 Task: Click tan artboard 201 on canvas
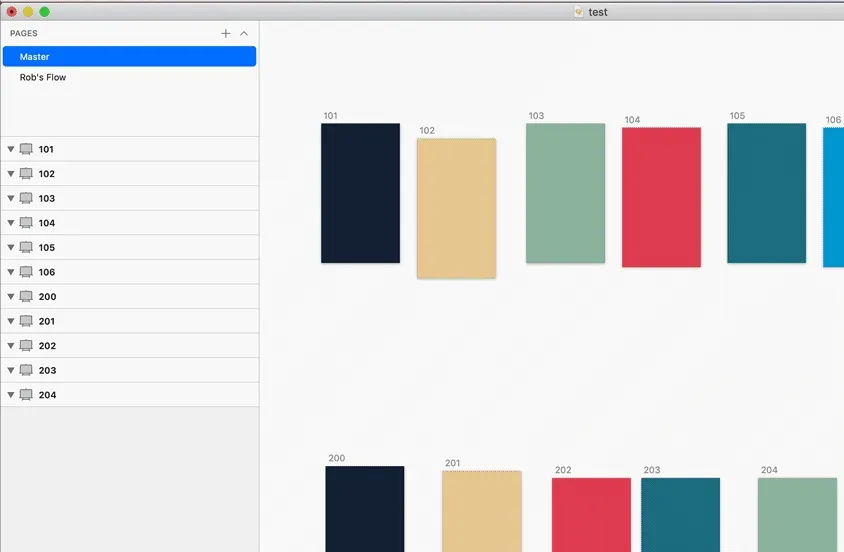coord(482,511)
